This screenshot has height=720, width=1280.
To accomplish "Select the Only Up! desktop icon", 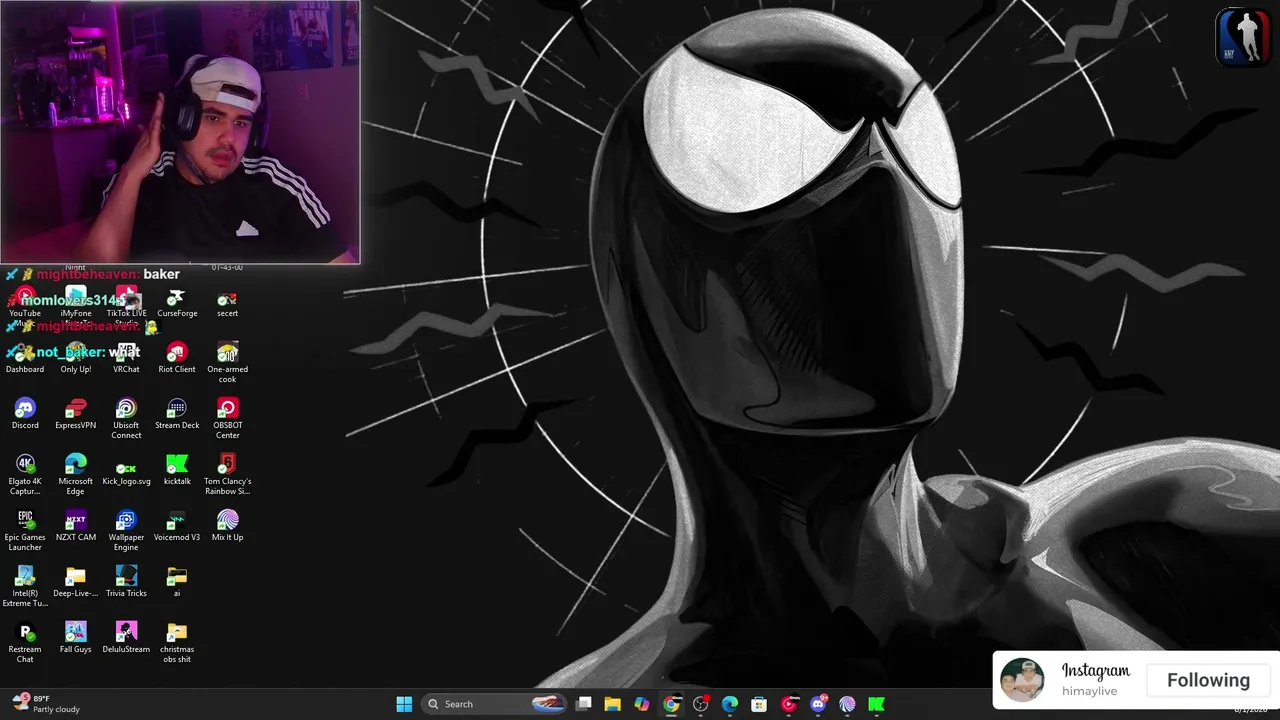I will pyautogui.click(x=76, y=357).
